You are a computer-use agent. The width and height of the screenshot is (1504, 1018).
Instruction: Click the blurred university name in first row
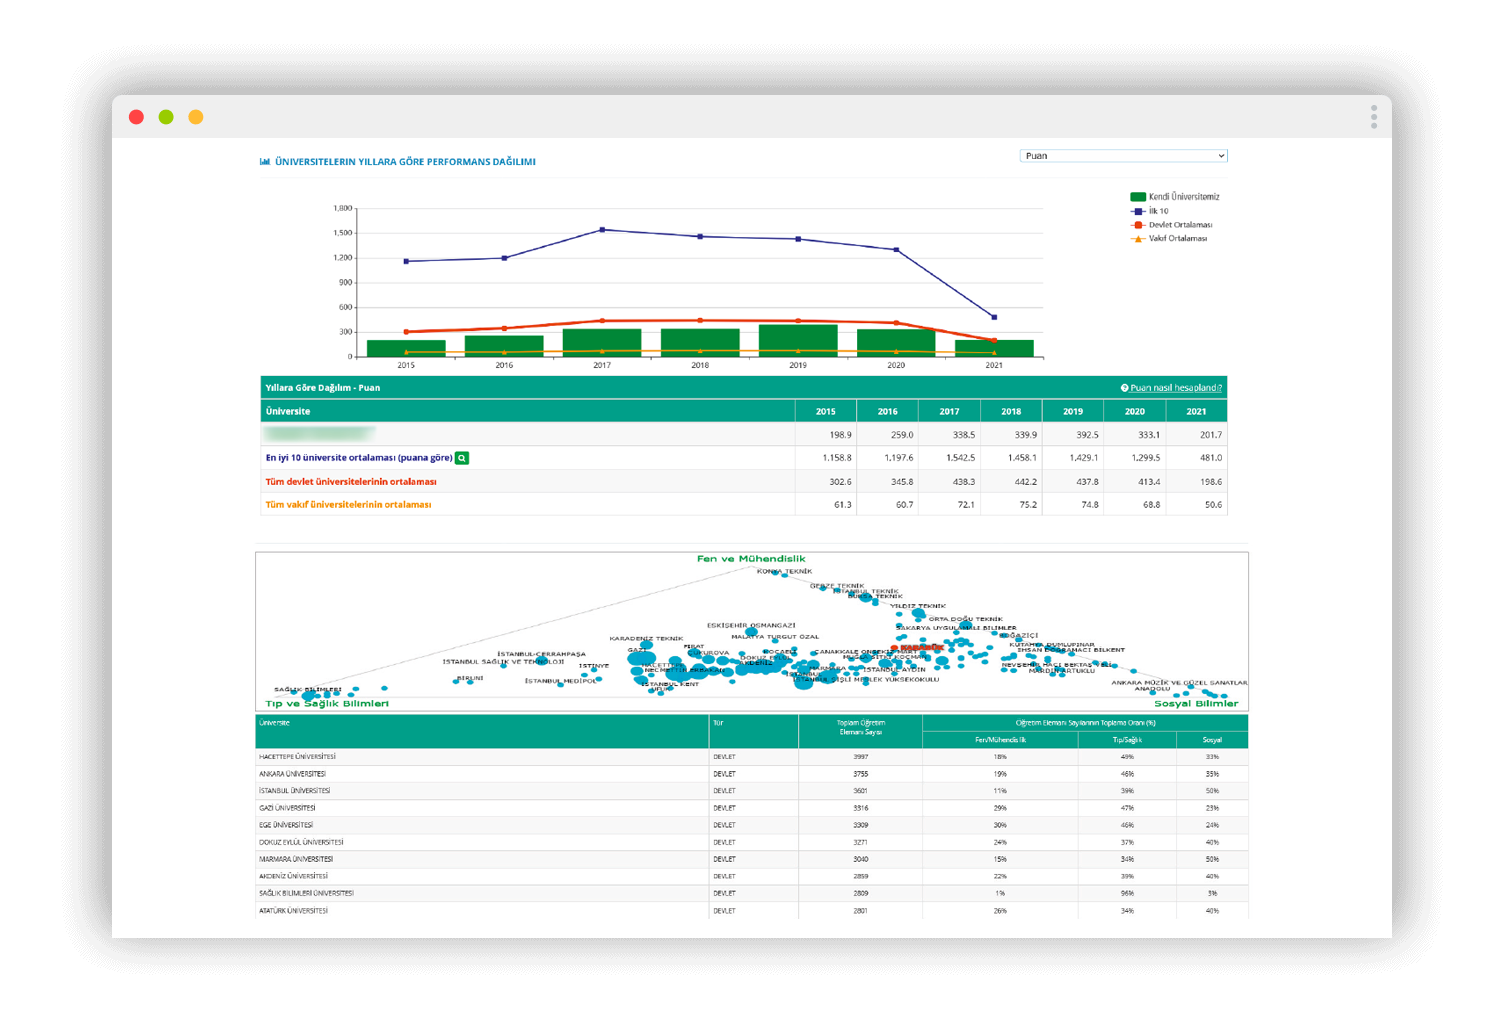pos(319,434)
